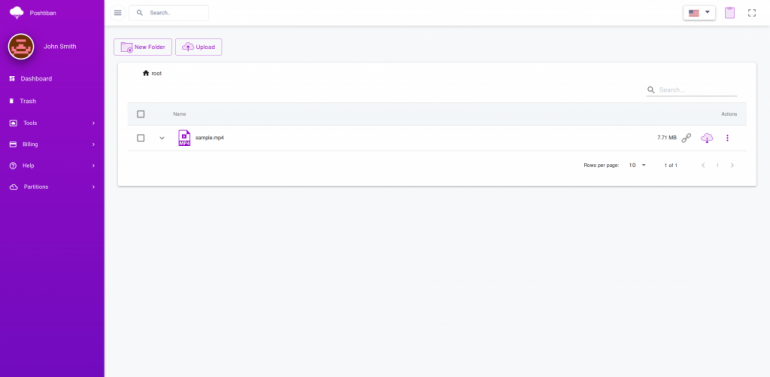
Task: Expand the Partitions submenu chevron
Action: click(x=93, y=187)
